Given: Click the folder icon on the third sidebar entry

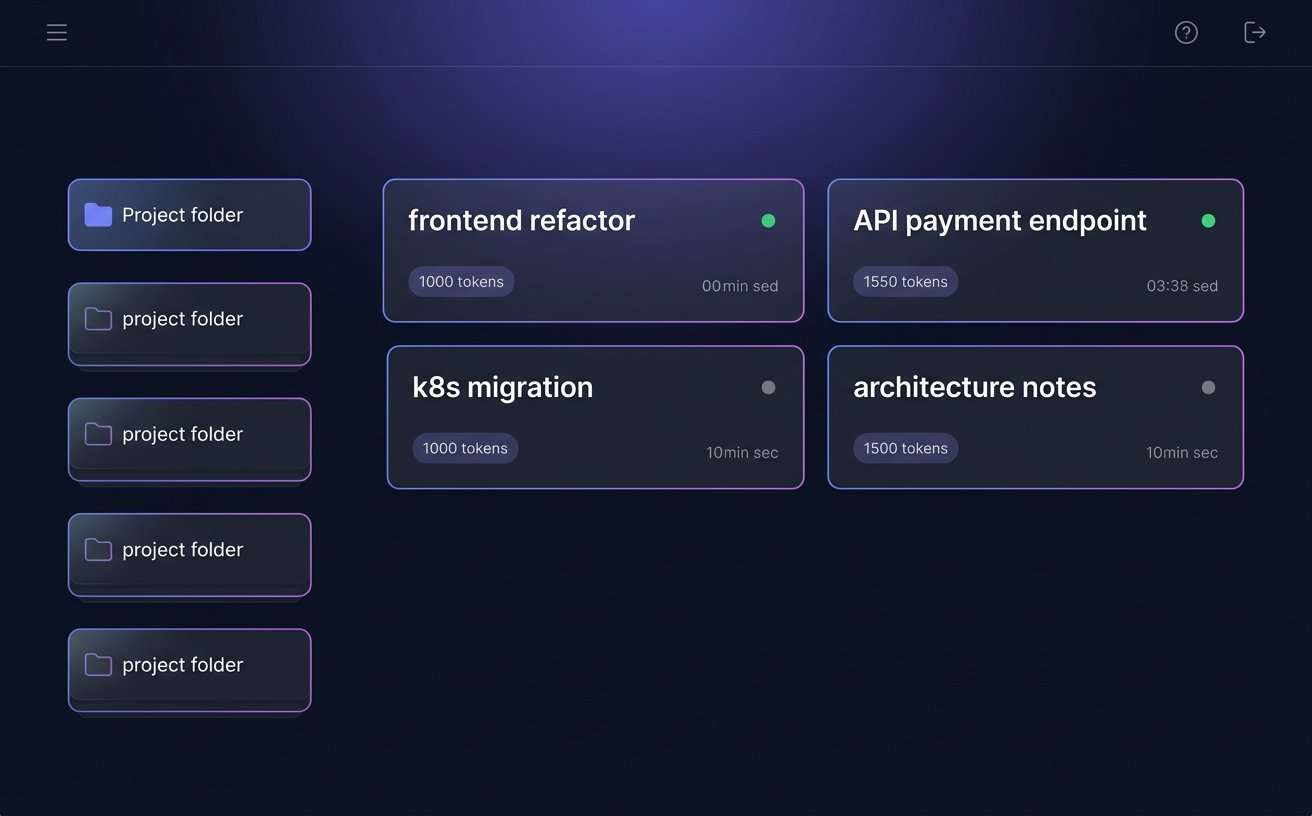Looking at the screenshot, I should [x=97, y=433].
